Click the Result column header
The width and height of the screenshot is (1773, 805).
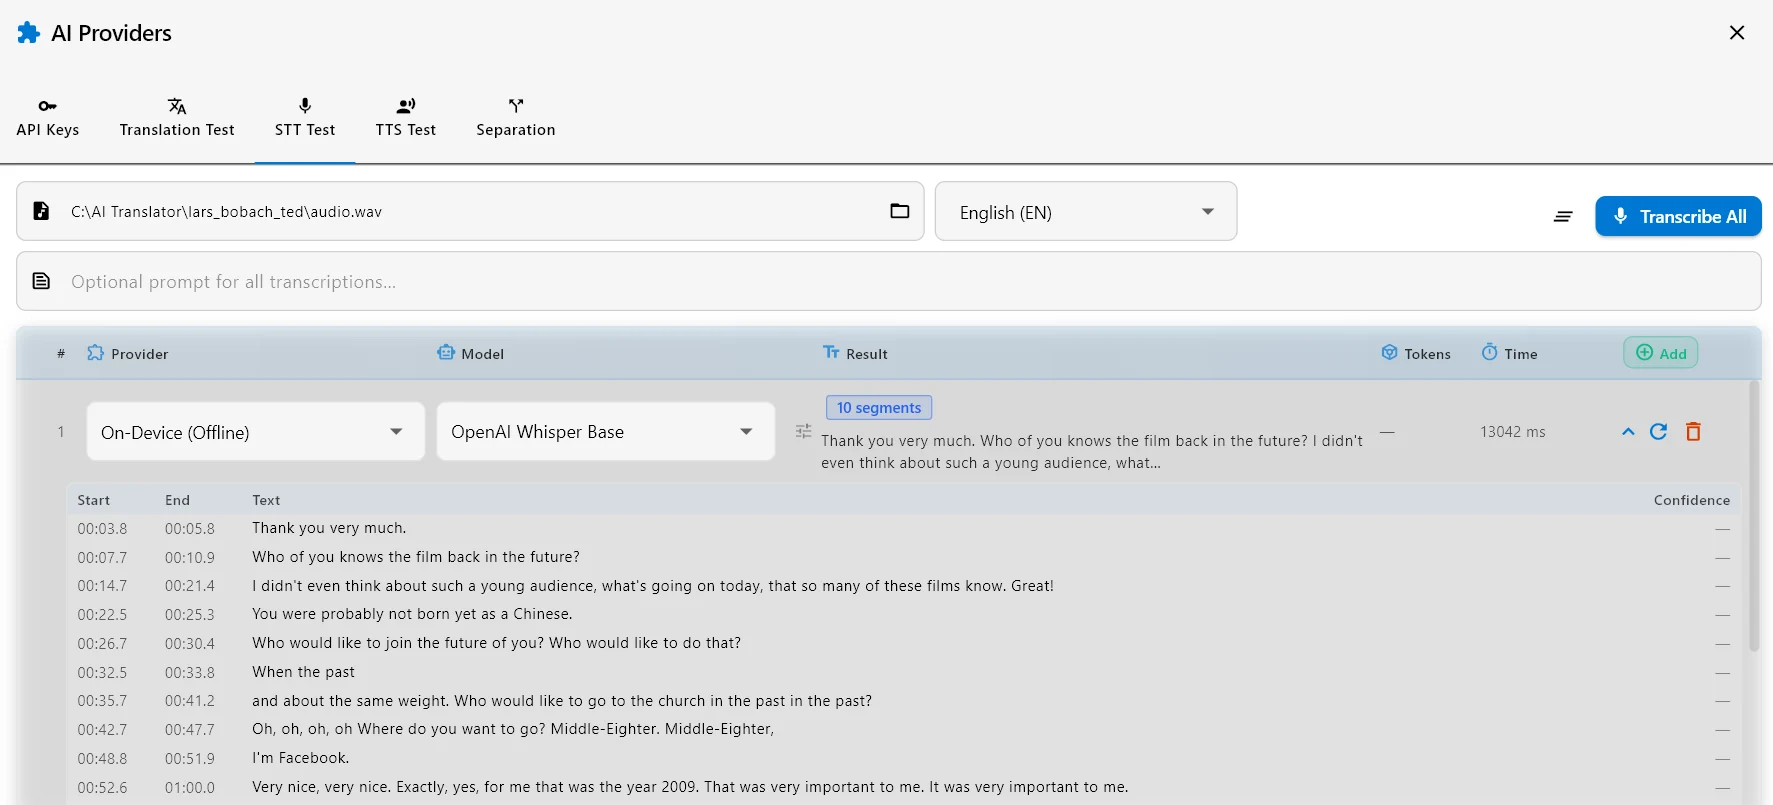click(855, 353)
